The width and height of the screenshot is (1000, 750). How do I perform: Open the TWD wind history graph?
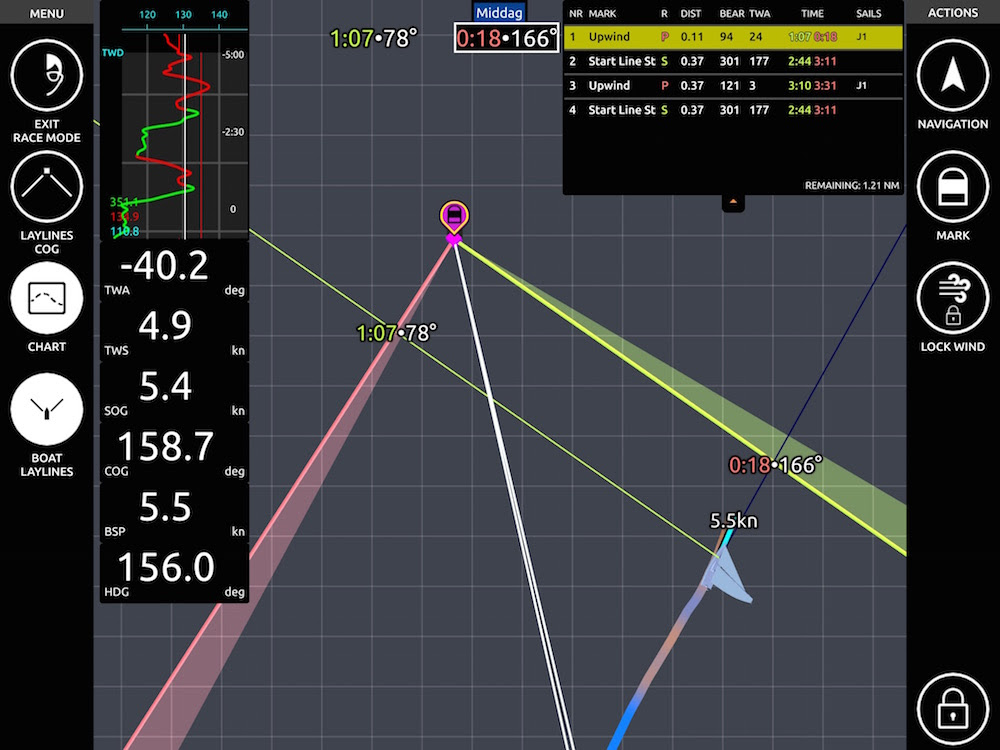coord(174,120)
